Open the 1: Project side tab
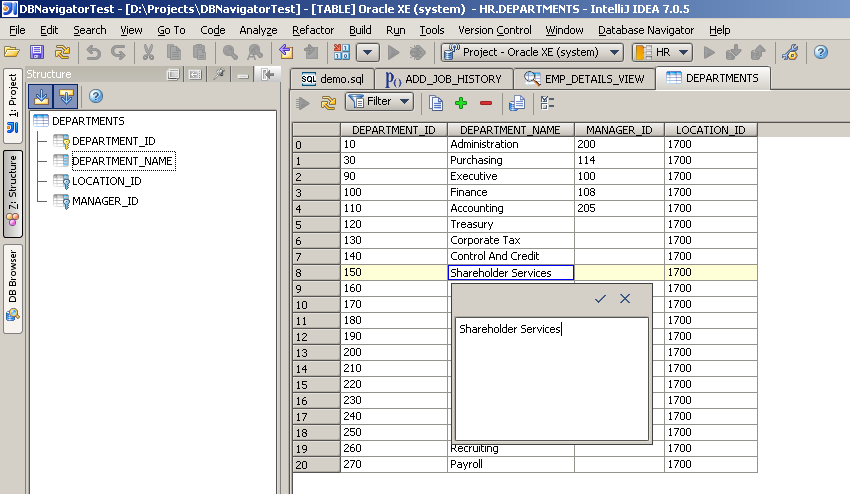Image resolution: width=850 pixels, height=494 pixels. click(x=12, y=105)
